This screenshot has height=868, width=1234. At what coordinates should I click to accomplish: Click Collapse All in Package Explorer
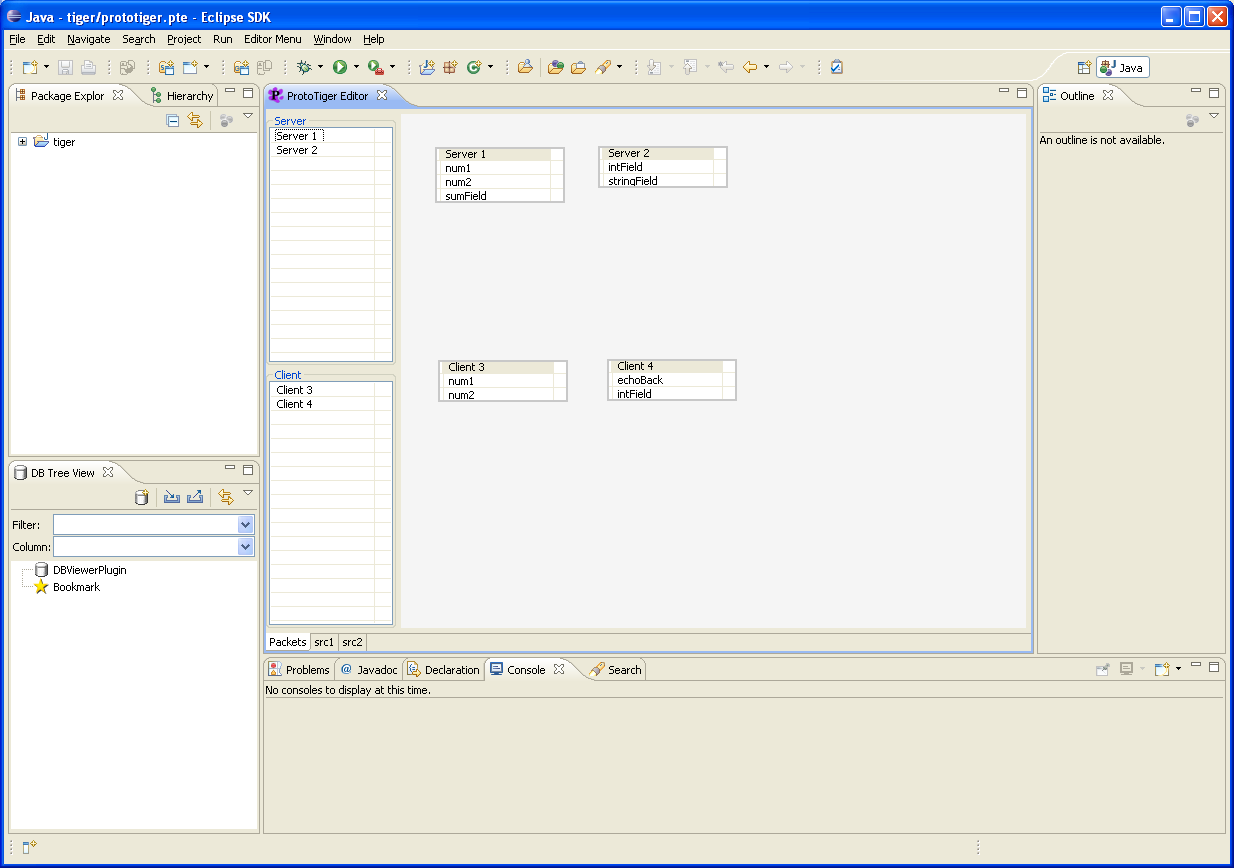[x=173, y=120]
